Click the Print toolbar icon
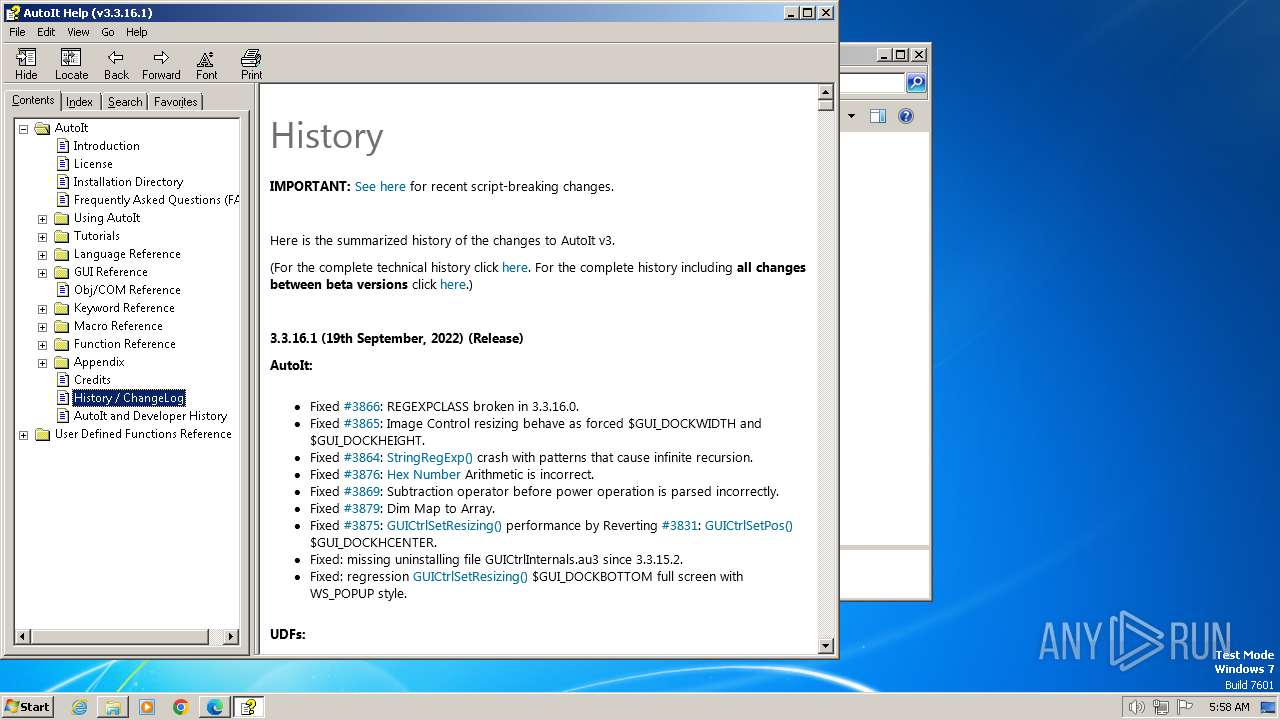The image size is (1280, 720). (251, 64)
